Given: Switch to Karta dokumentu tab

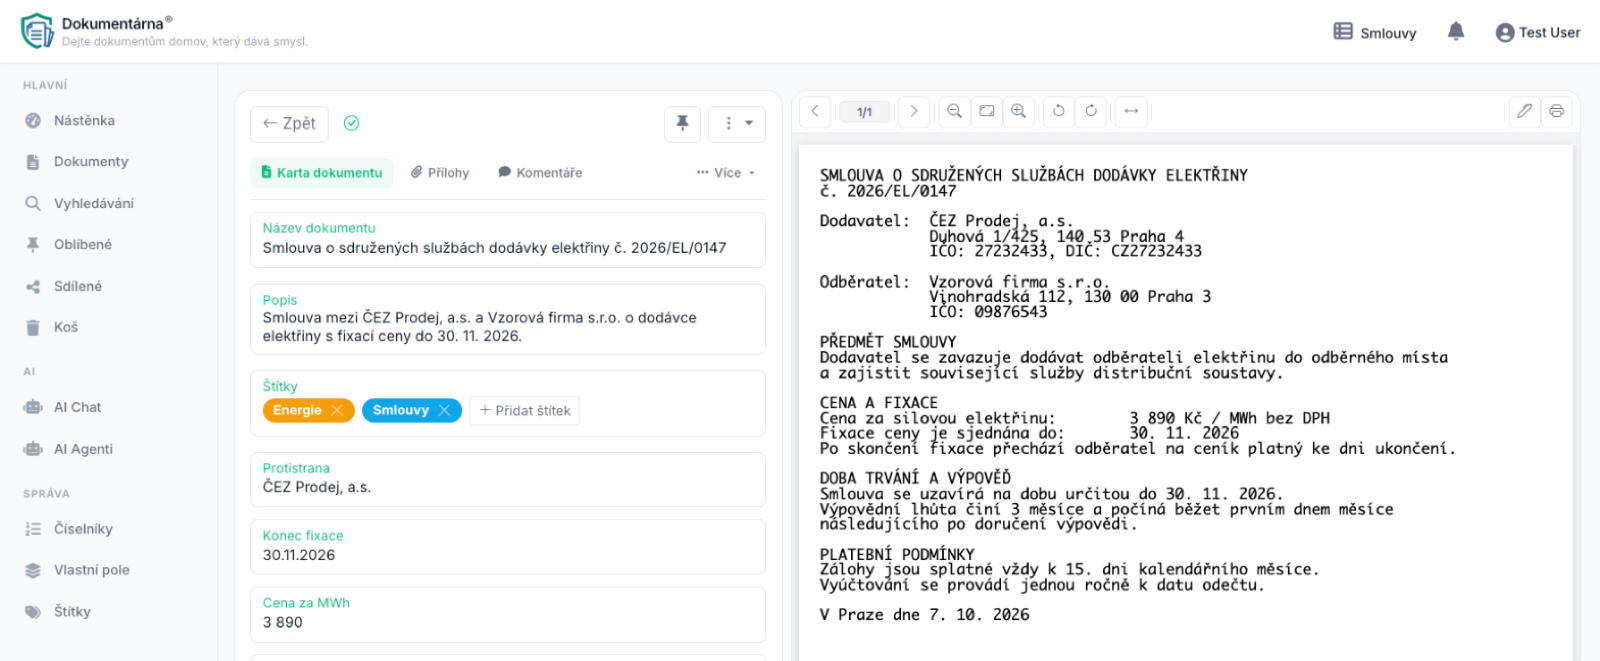Looking at the screenshot, I should (x=322, y=173).
